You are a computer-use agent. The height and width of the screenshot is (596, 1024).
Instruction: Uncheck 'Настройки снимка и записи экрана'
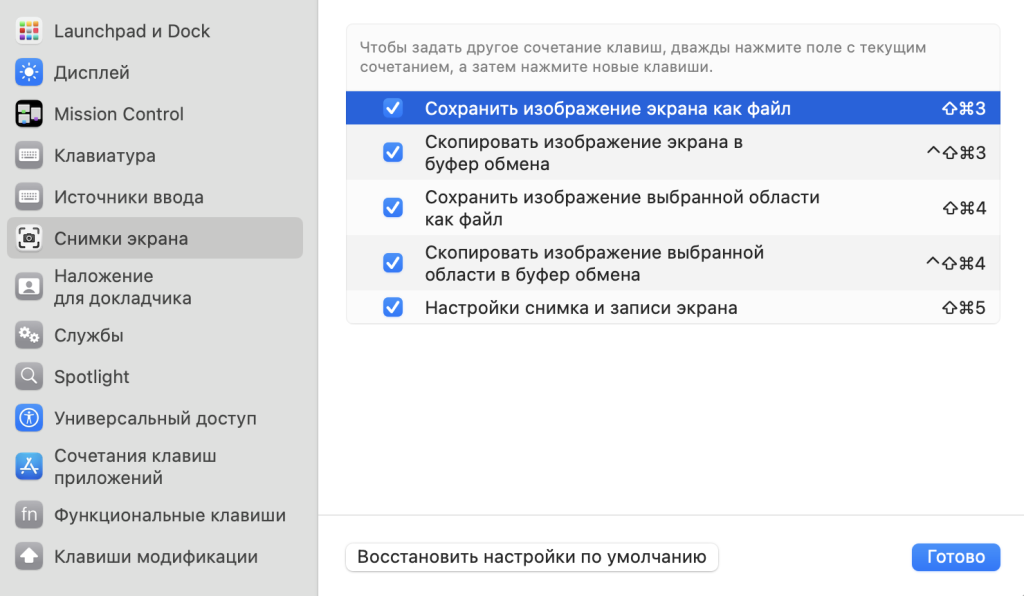[x=392, y=308]
